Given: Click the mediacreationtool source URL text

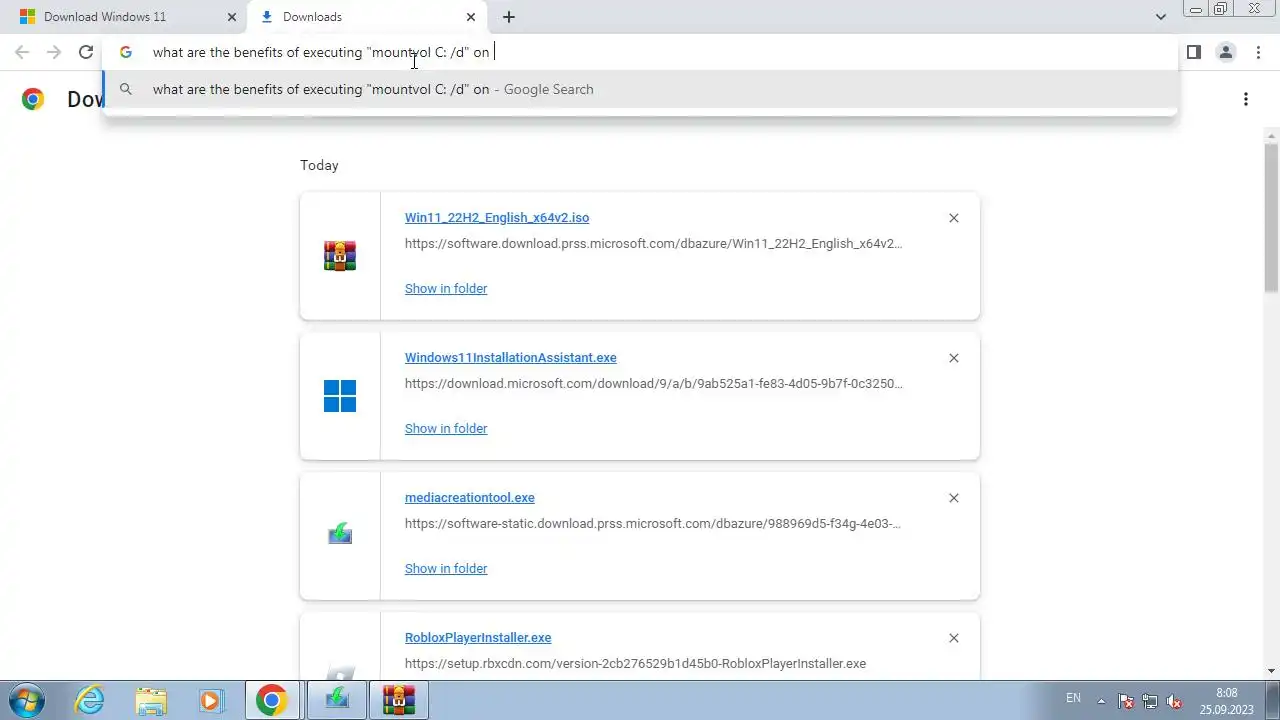Looking at the screenshot, I should click(653, 523).
